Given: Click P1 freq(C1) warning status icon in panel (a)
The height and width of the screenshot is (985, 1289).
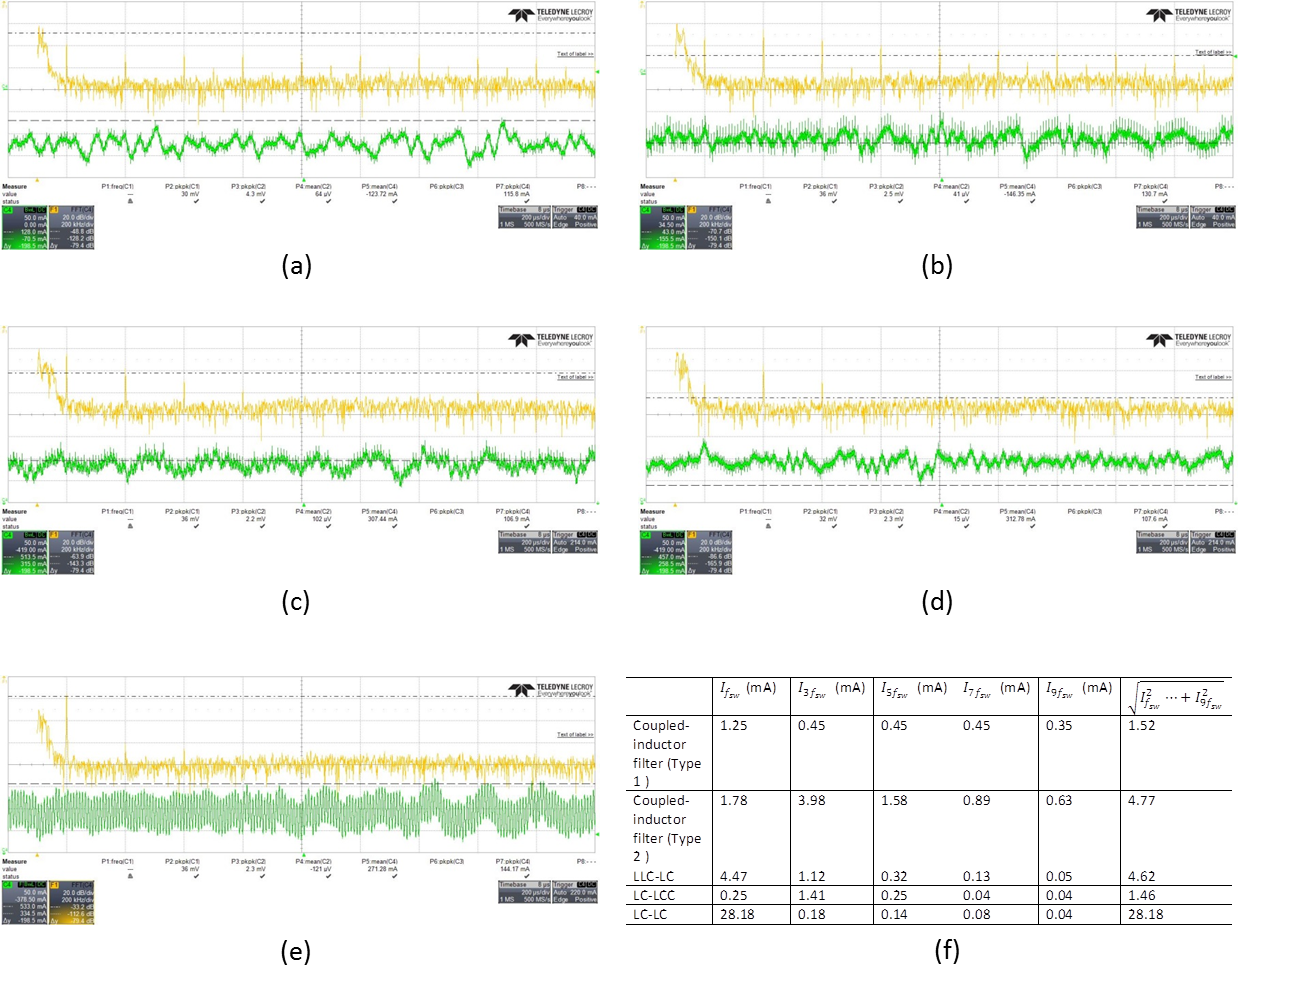Looking at the screenshot, I should (x=129, y=201).
